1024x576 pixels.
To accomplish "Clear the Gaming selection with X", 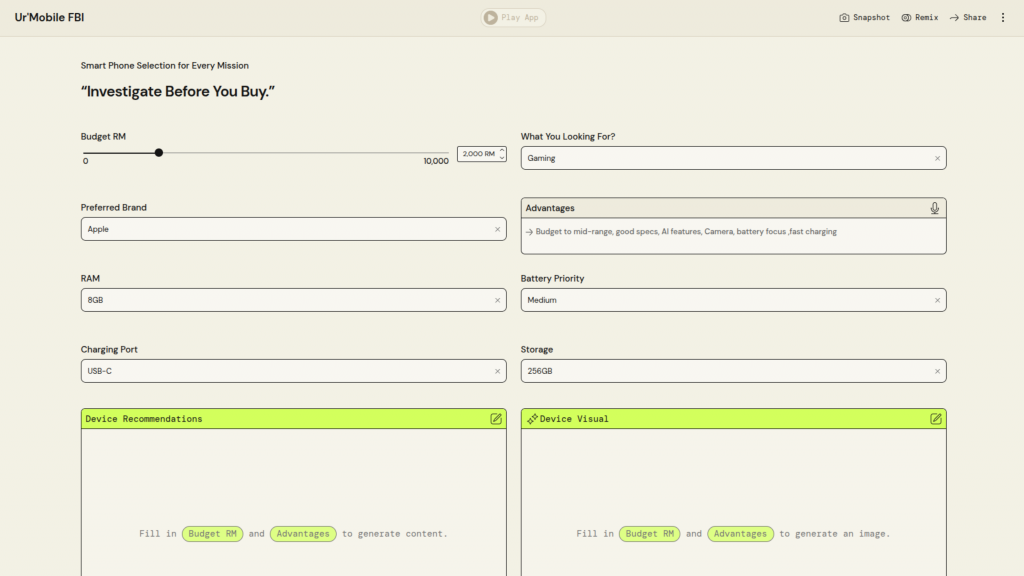I will 937,158.
